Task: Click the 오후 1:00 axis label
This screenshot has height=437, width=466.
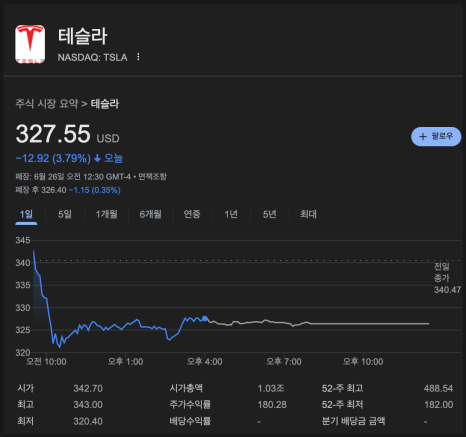Action: [x=125, y=362]
